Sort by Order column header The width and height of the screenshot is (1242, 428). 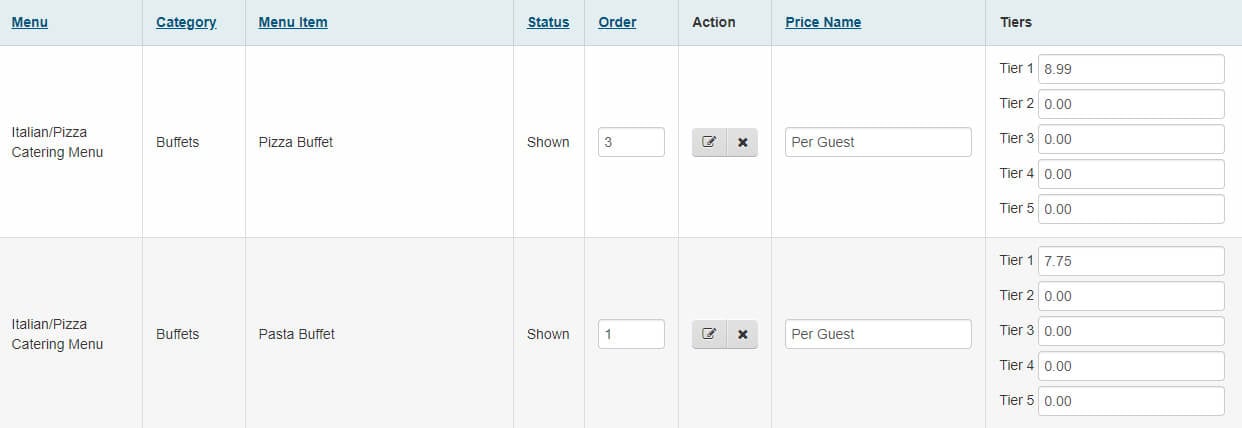(x=617, y=22)
